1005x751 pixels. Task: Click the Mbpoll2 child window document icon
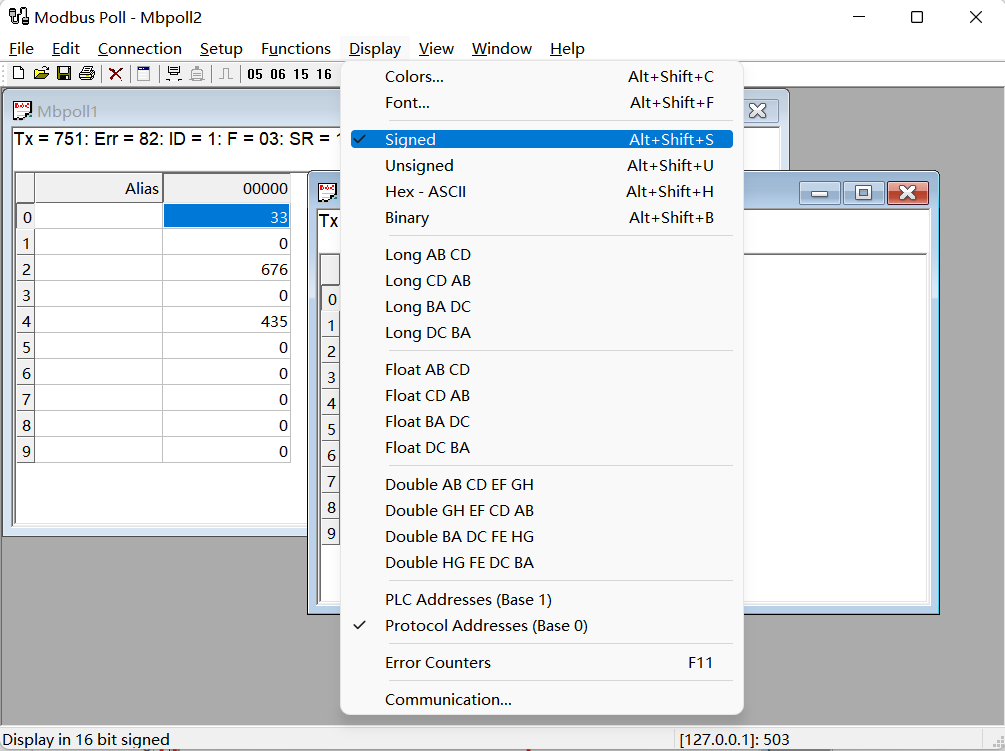tap(328, 192)
